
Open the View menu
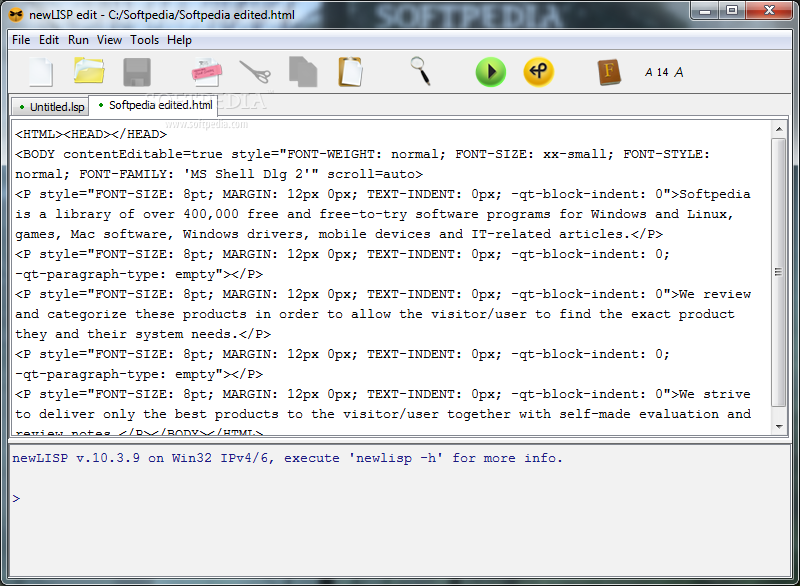tap(109, 40)
